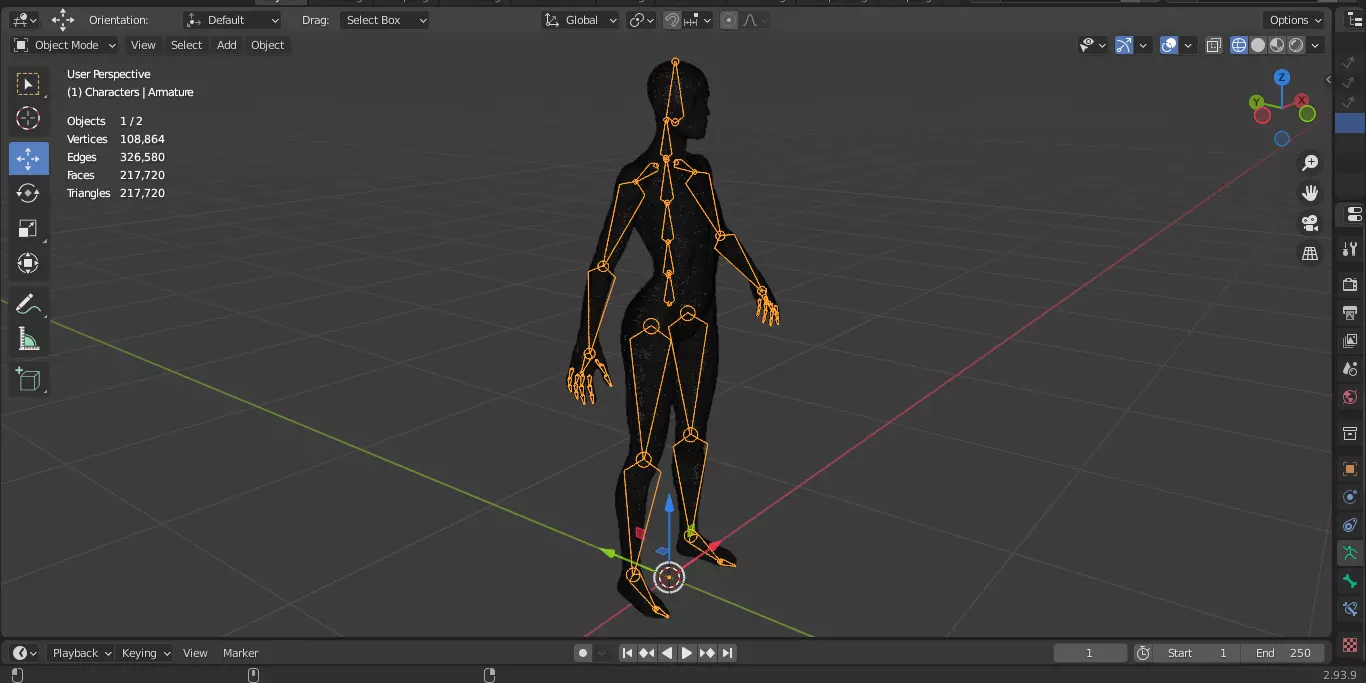This screenshot has height=683, width=1366.
Task: Click the move gizmo icon in tool header
Action: (63, 20)
